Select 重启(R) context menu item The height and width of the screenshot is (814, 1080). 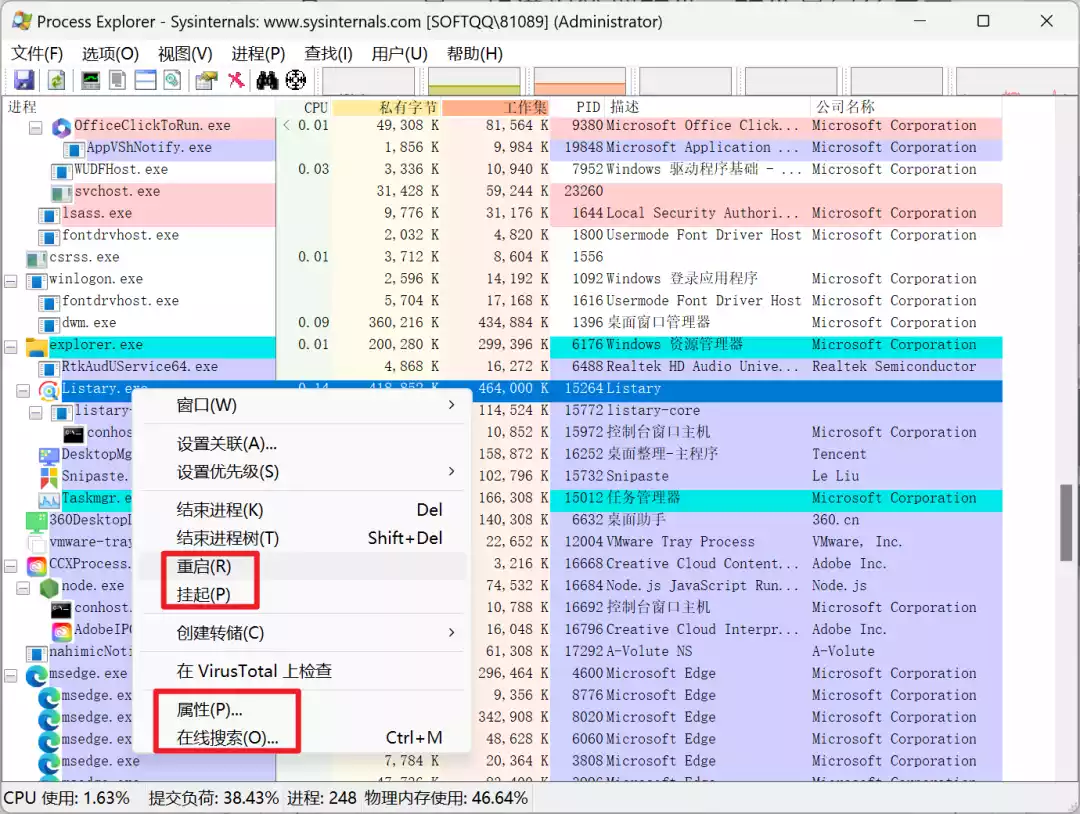tap(303, 566)
